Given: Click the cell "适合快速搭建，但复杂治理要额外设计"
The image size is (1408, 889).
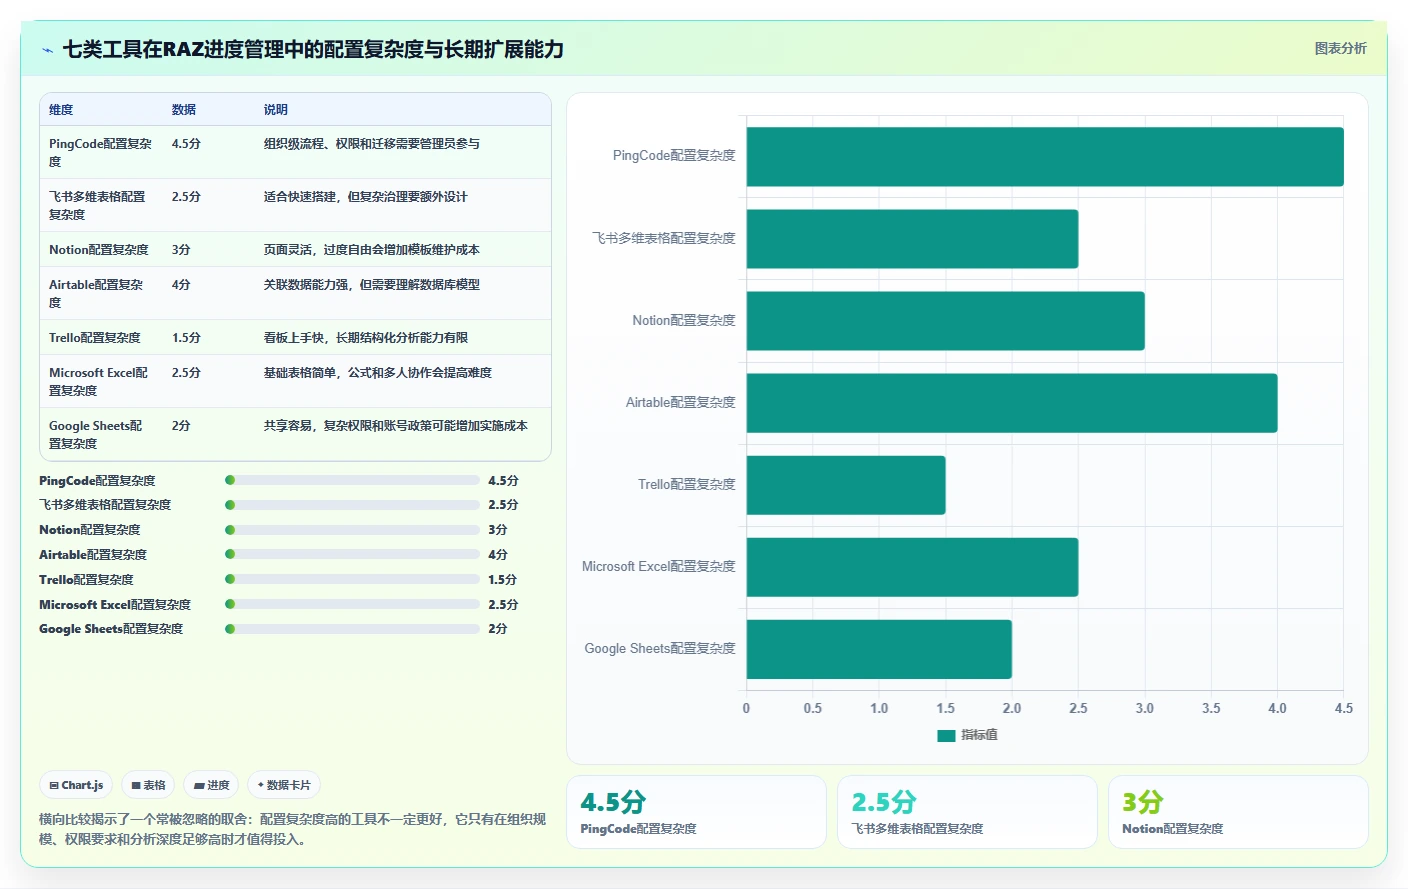Looking at the screenshot, I should tap(366, 197).
